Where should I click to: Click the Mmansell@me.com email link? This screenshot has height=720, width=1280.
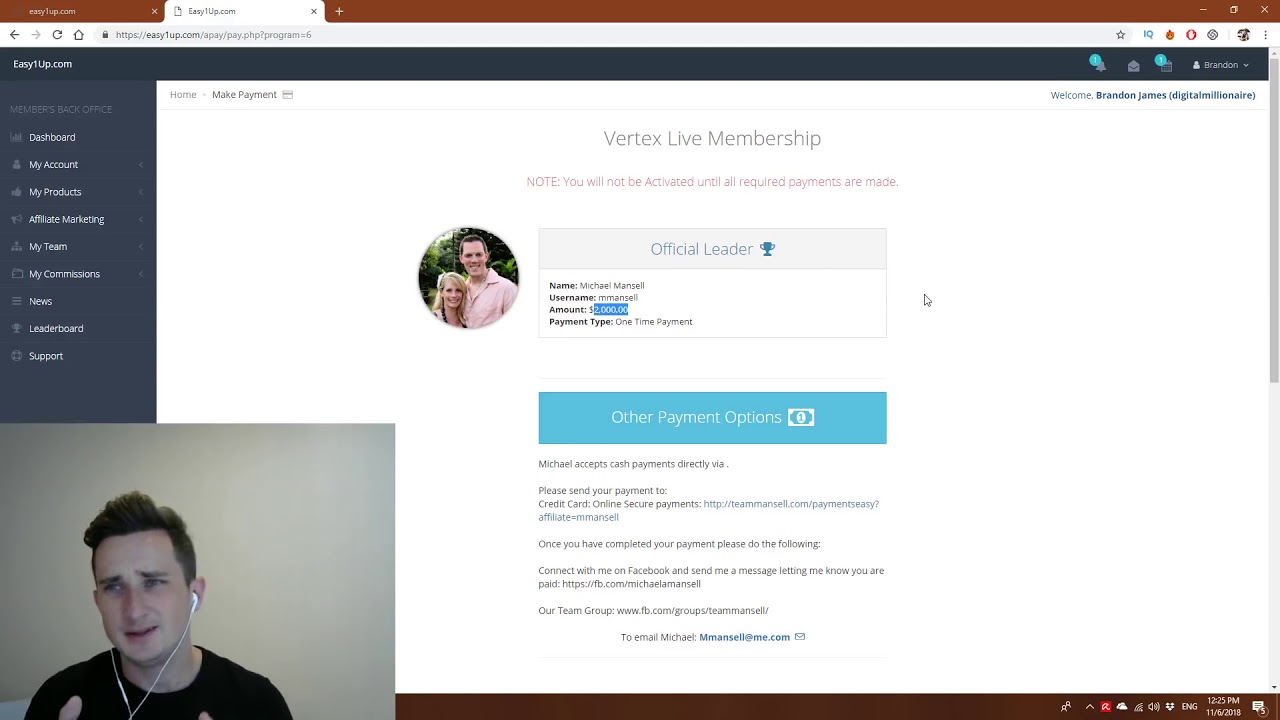744,637
